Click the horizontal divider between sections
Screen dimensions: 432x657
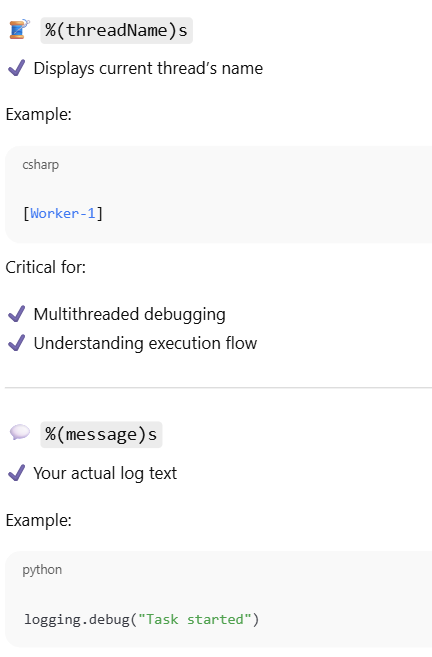tap(218, 388)
